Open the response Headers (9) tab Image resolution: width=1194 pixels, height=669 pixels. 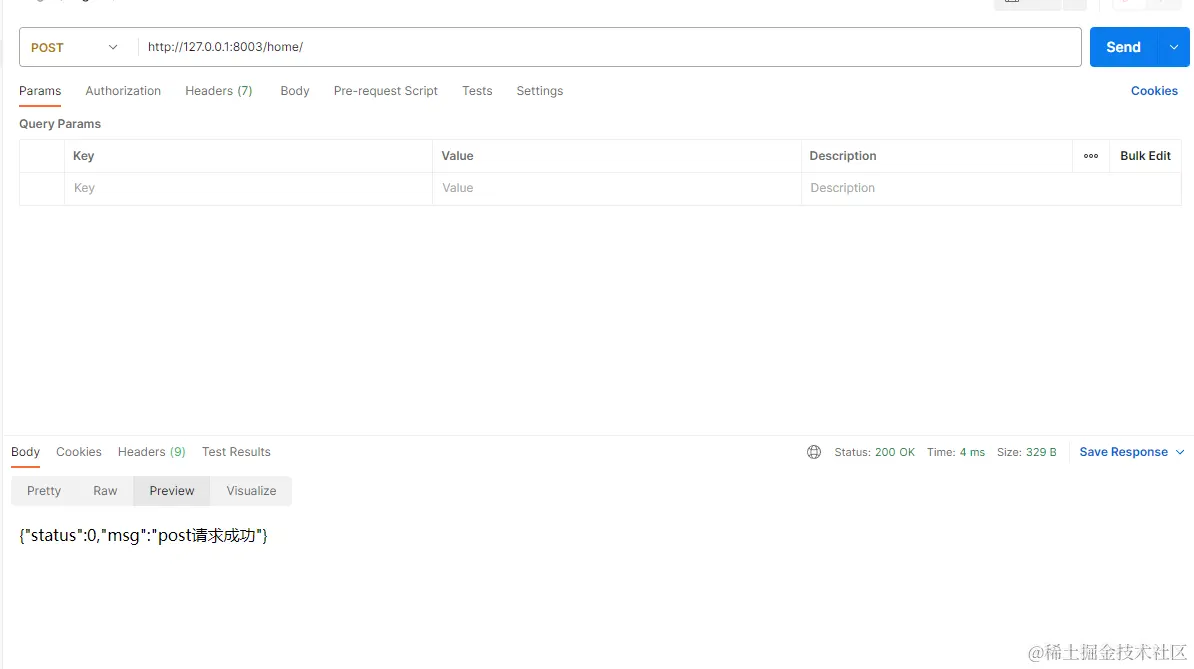coord(152,451)
